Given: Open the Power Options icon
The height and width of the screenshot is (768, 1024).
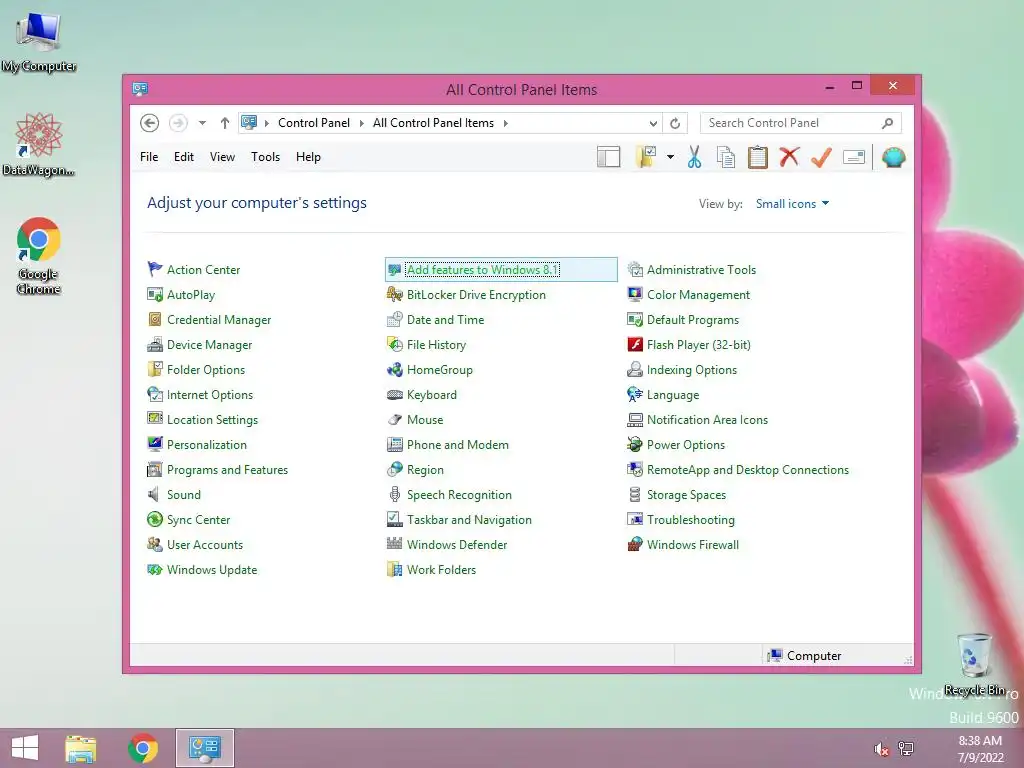Looking at the screenshot, I should point(635,444).
